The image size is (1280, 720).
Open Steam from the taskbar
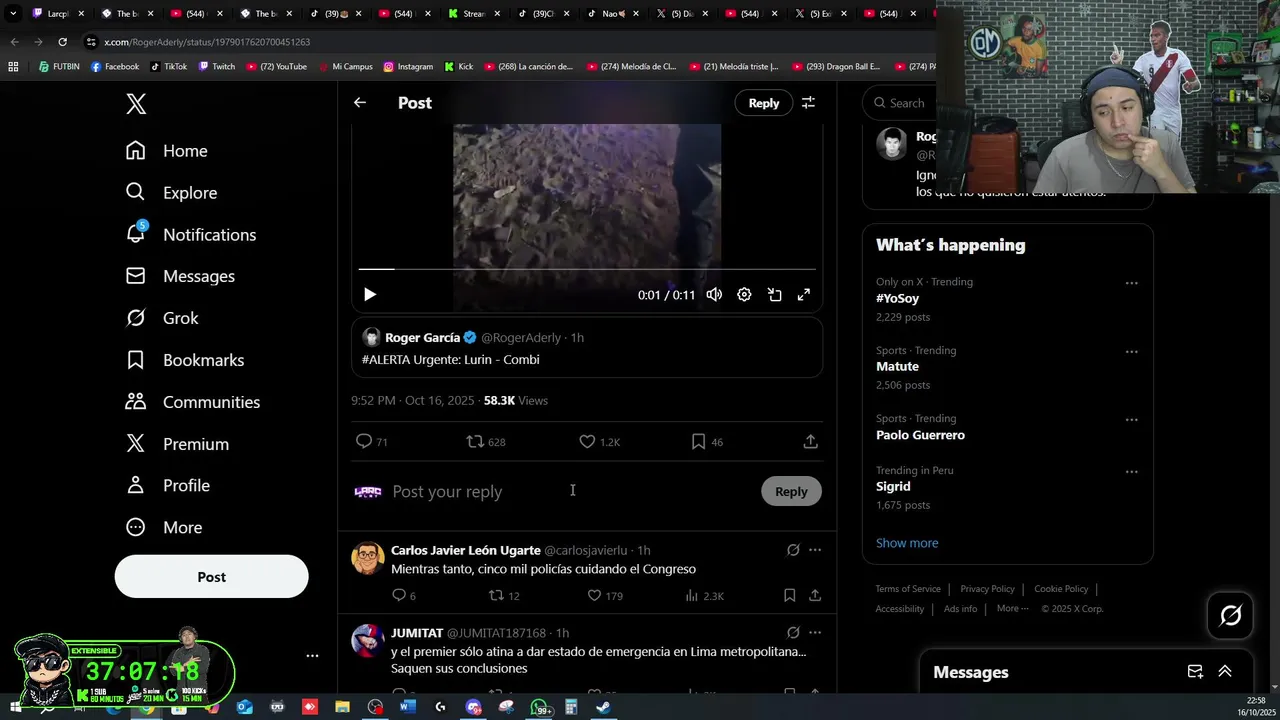click(603, 707)
